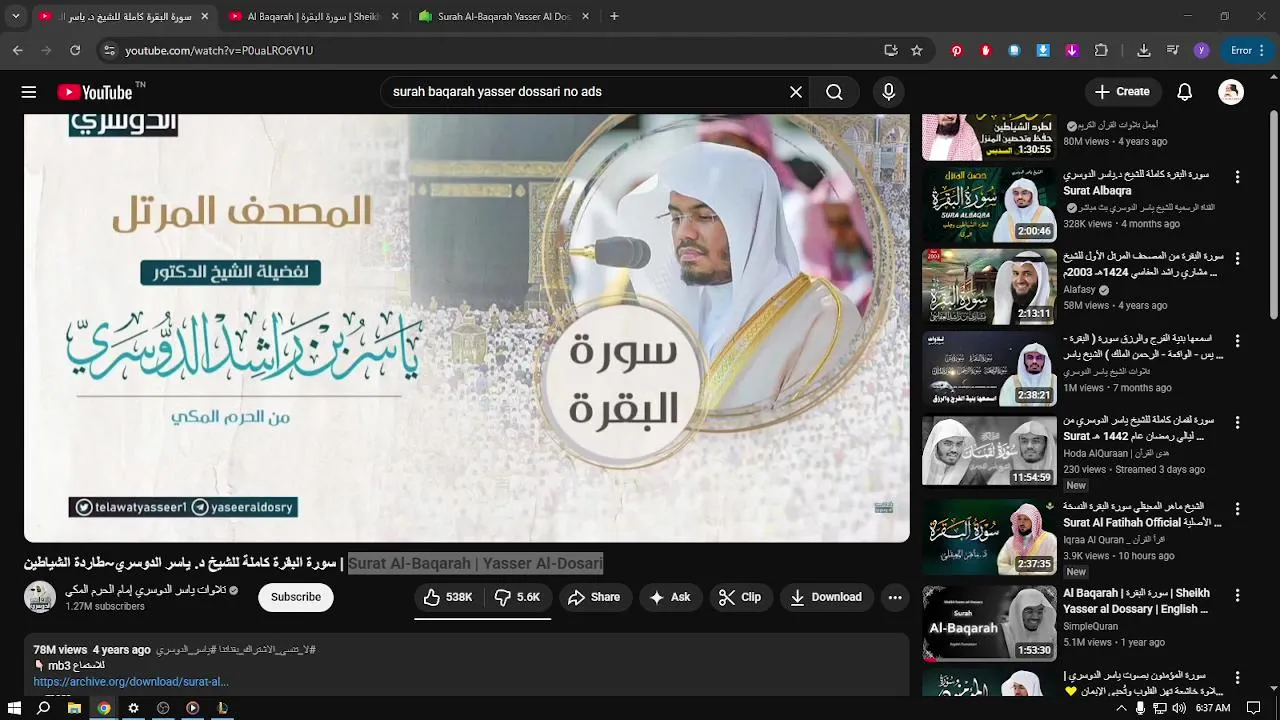Open Chrome profile avatar Y
The width and height of the screenshot is (1280, 720).
click(1201, 50)
